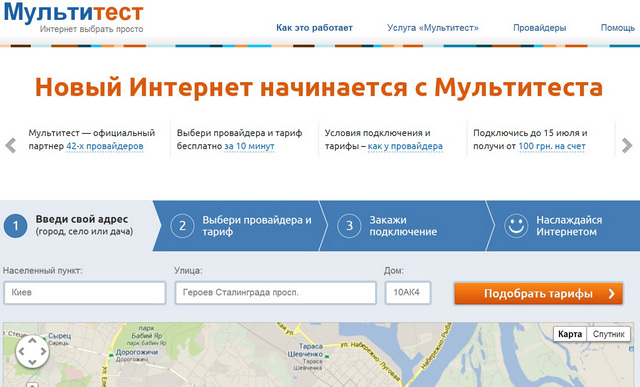The height and width of the screenshot is (387, 640).
Task: Click step number 1 circle
Action: tap(16, 226)
